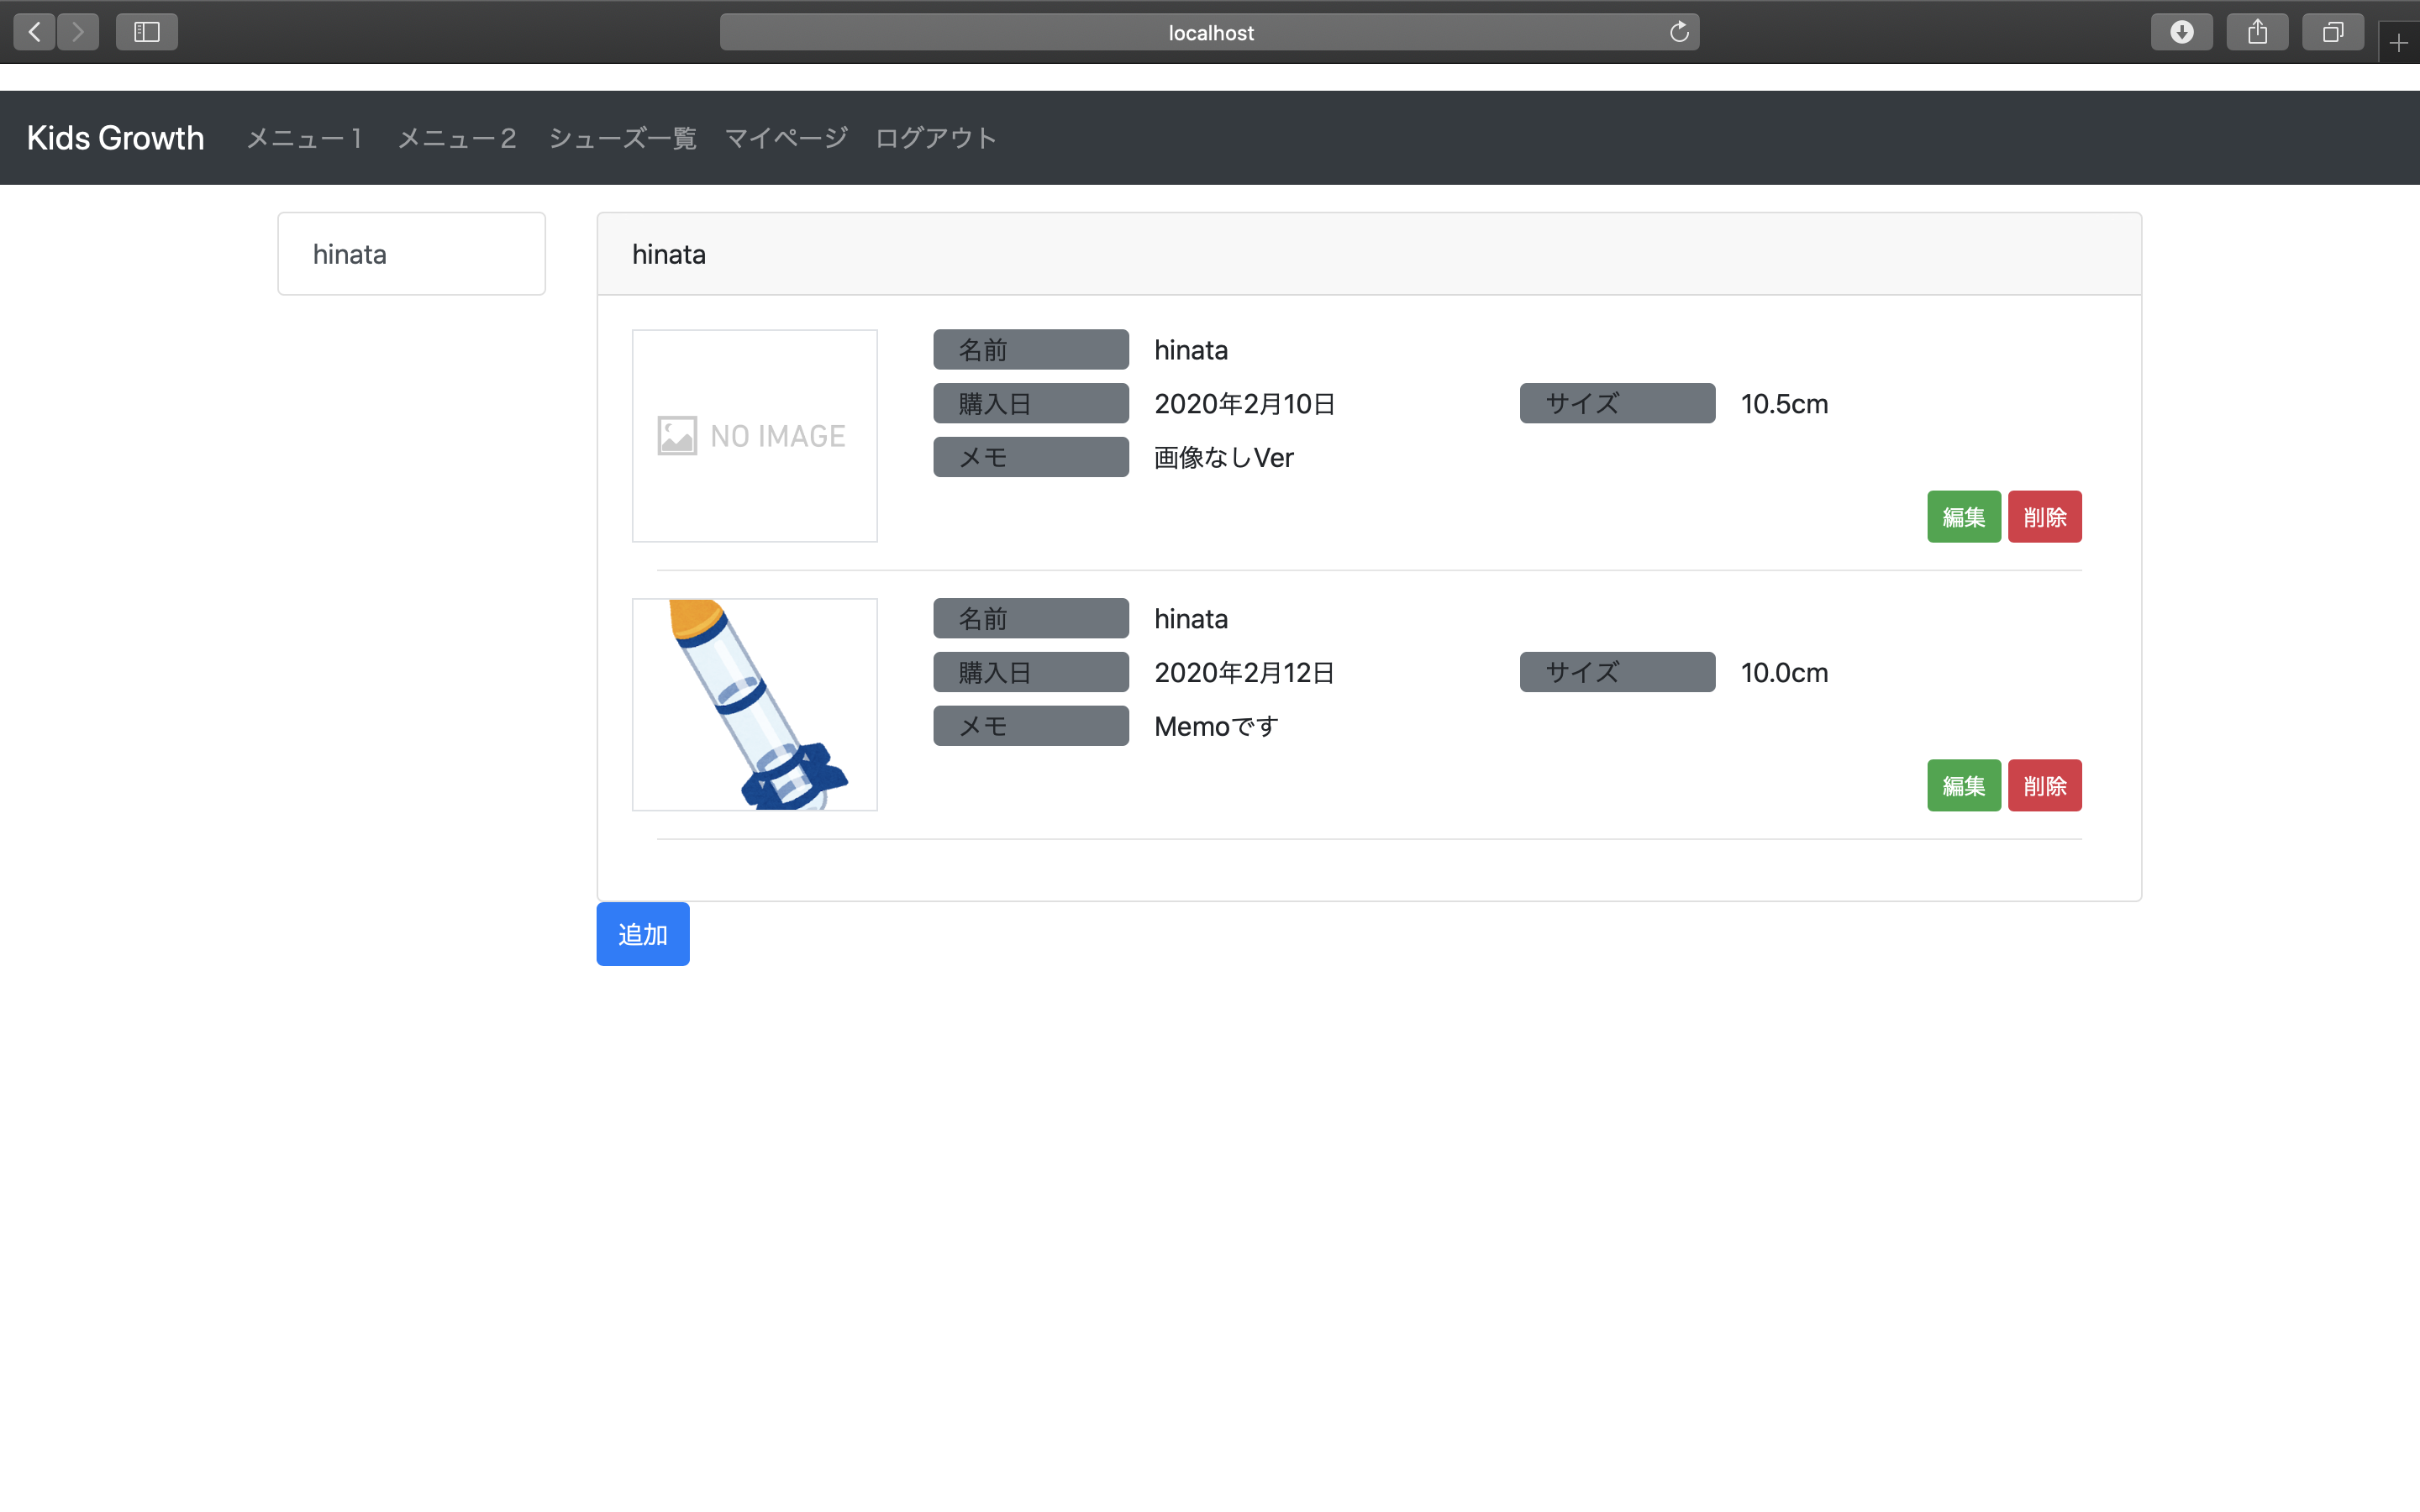Open メニュー2 in the navbar
The width and height of the screenshot is (2420, 1512).
457,138
